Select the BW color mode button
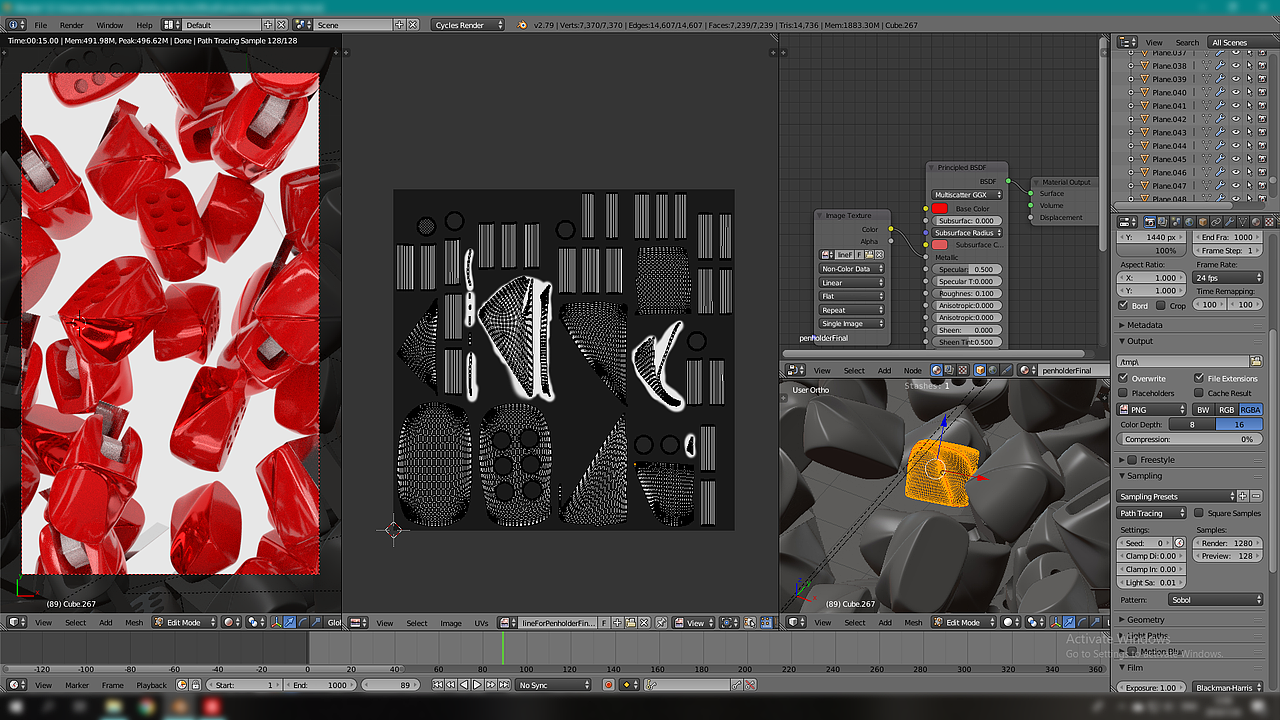The width and height of the screenshot is (1280, 720). tap(1203, 409)
